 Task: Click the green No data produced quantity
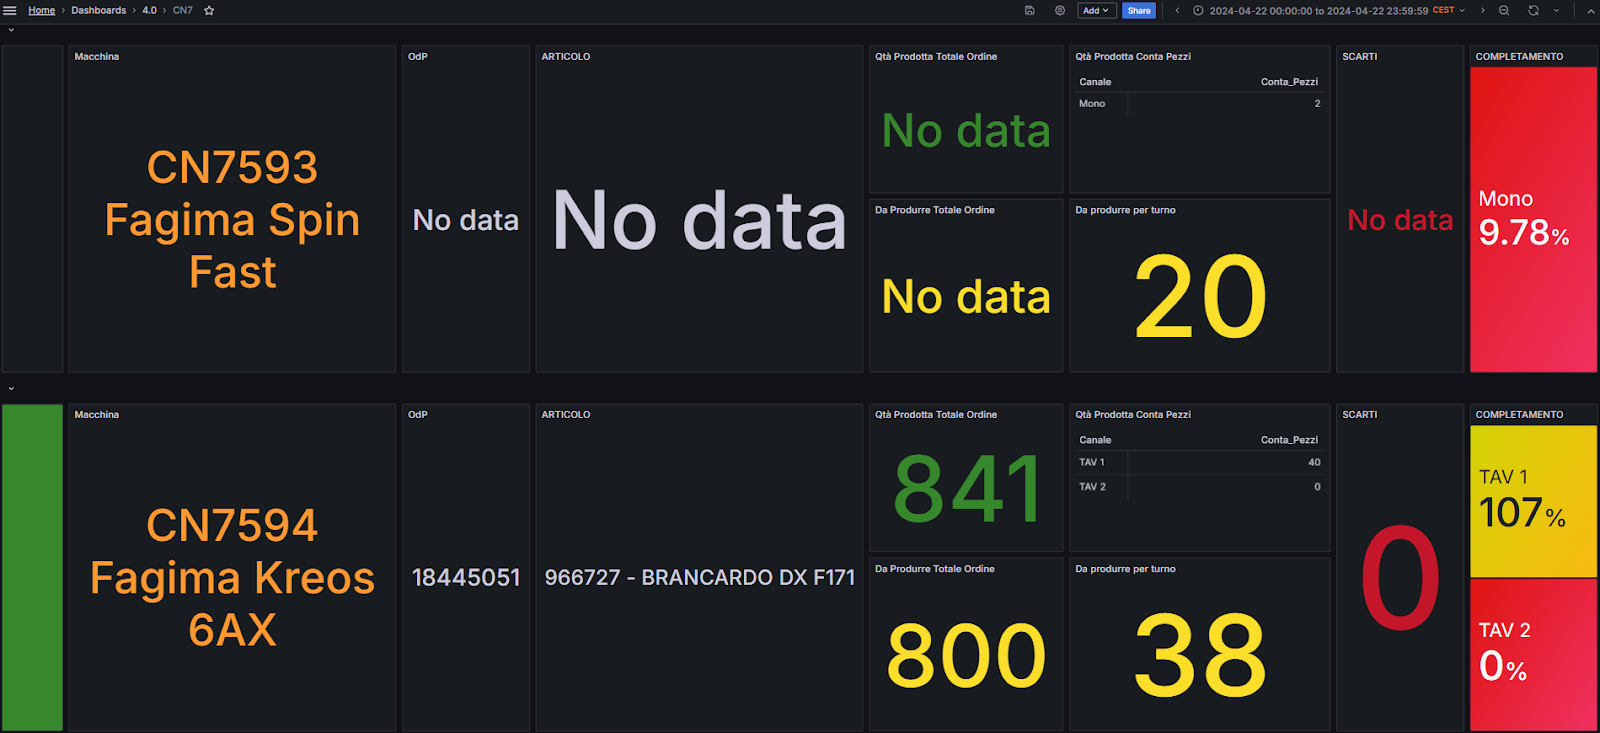pyautogui.click(x=966, y=131)
